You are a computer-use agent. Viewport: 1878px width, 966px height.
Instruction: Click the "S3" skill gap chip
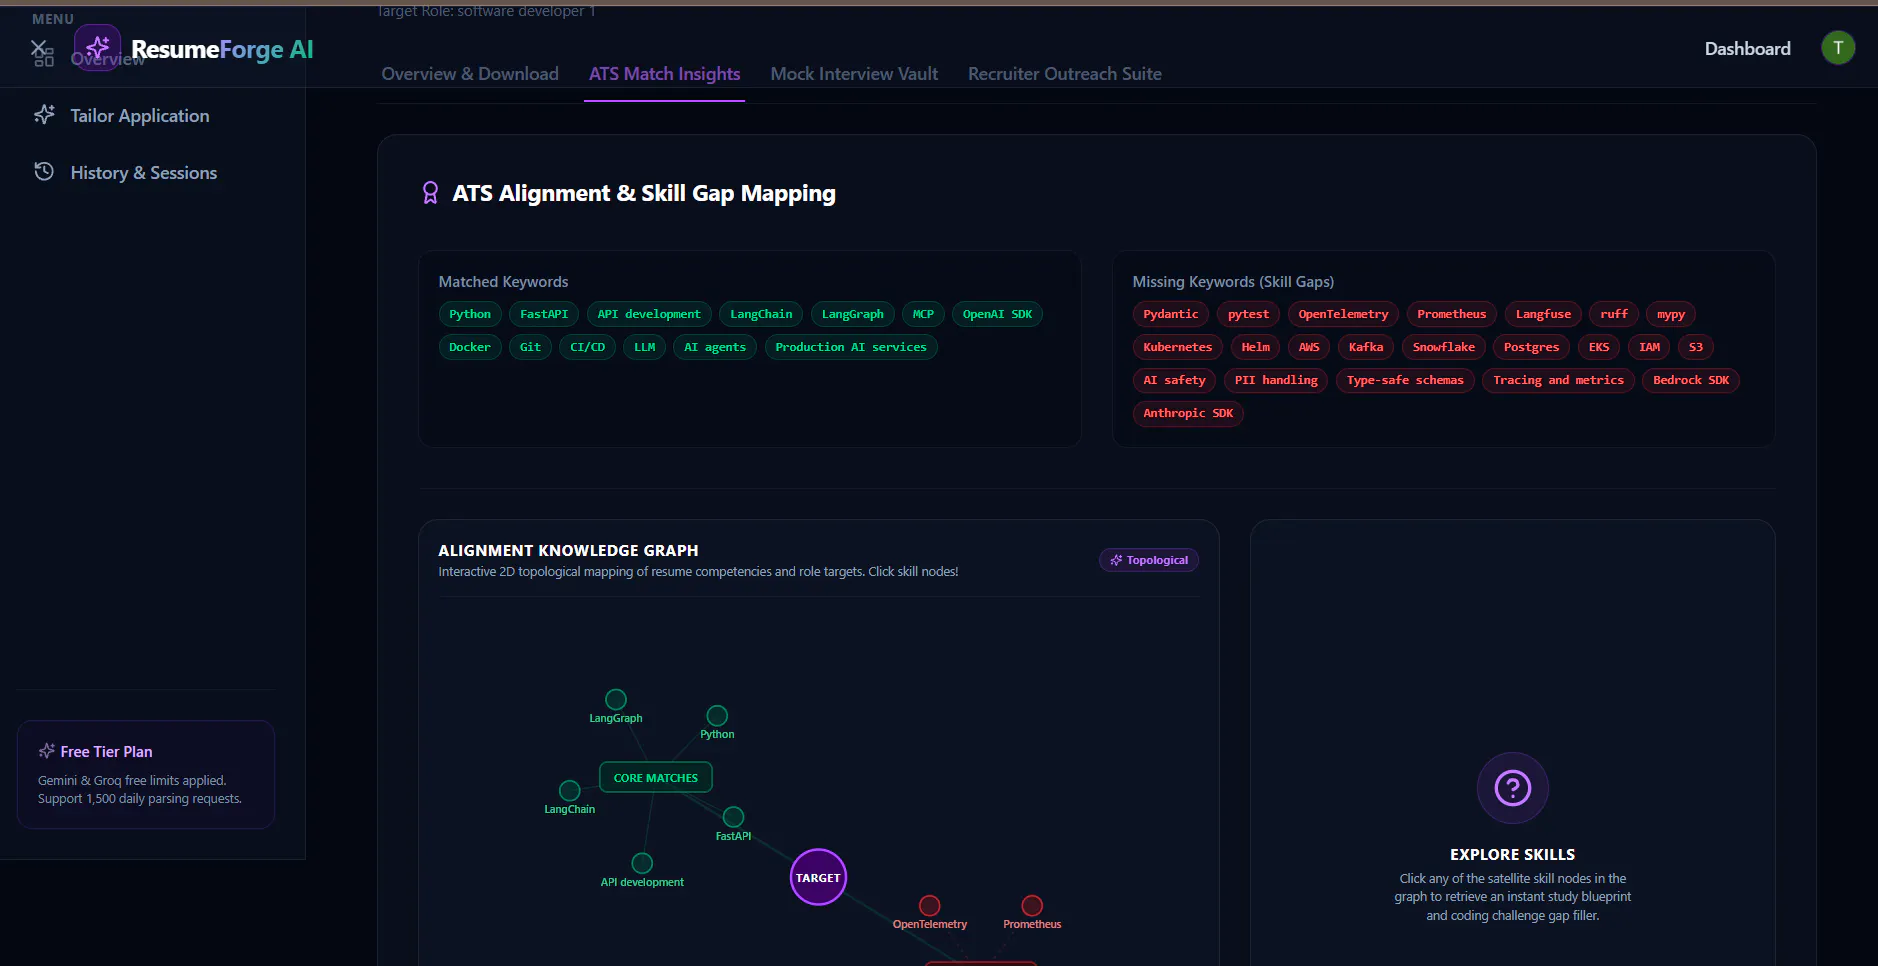(x=1696, y=347)
